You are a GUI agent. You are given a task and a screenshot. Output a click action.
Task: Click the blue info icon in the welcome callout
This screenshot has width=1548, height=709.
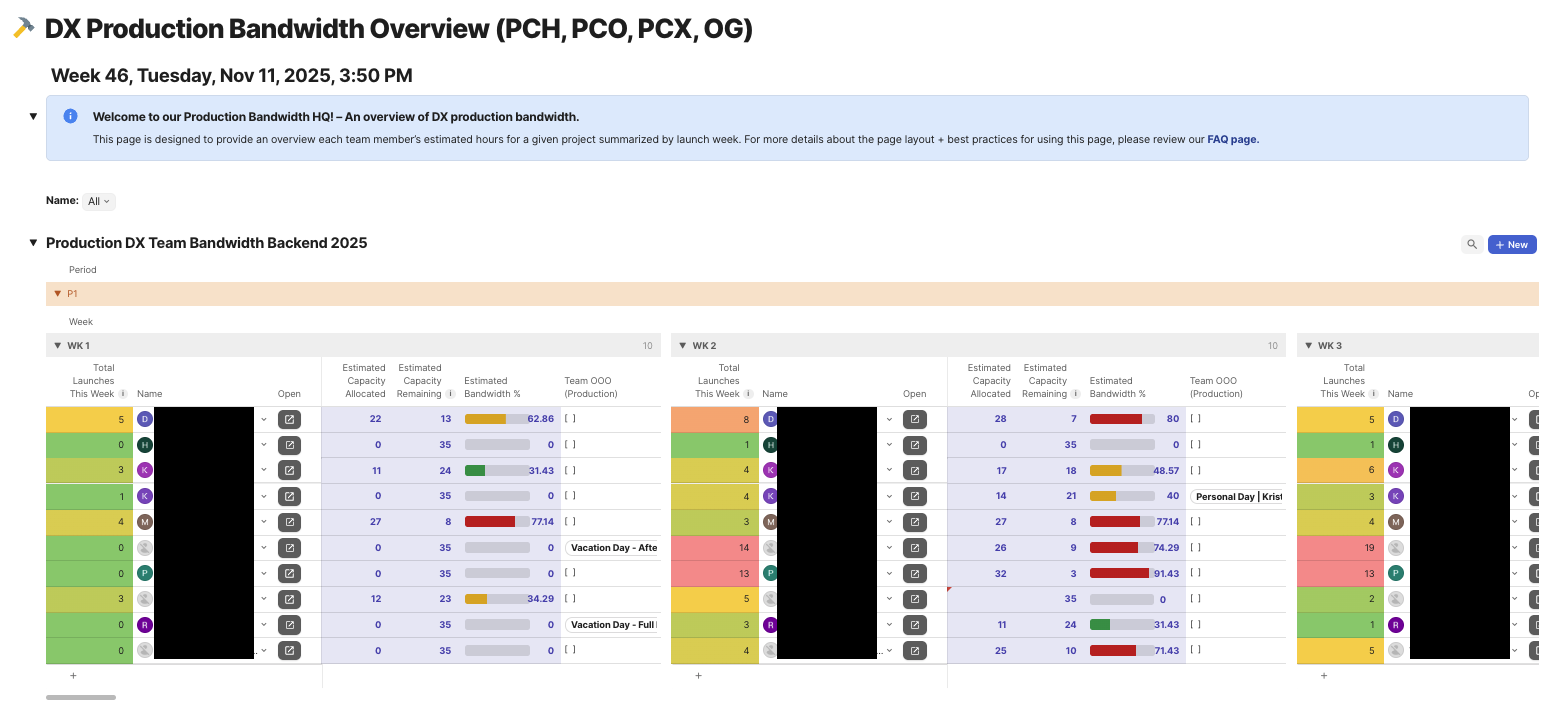click(70, 116)
